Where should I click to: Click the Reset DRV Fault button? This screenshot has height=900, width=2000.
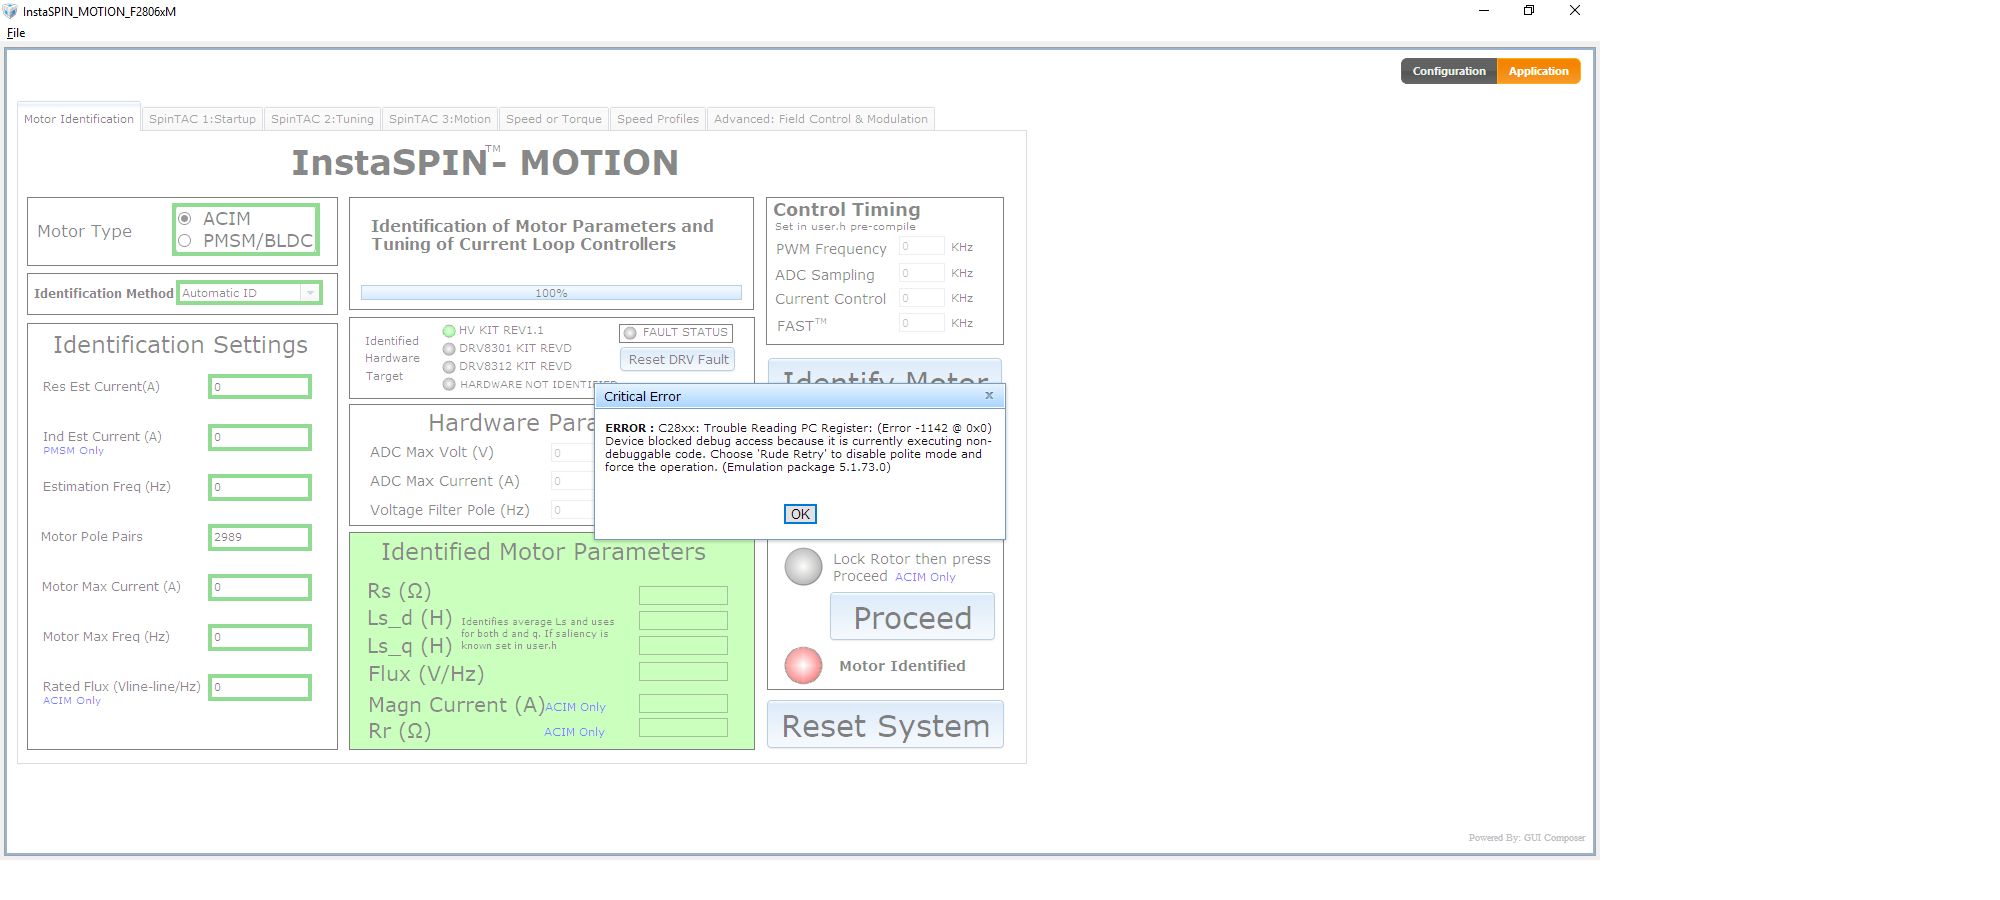pyautogui.click(x=678, y=359)
